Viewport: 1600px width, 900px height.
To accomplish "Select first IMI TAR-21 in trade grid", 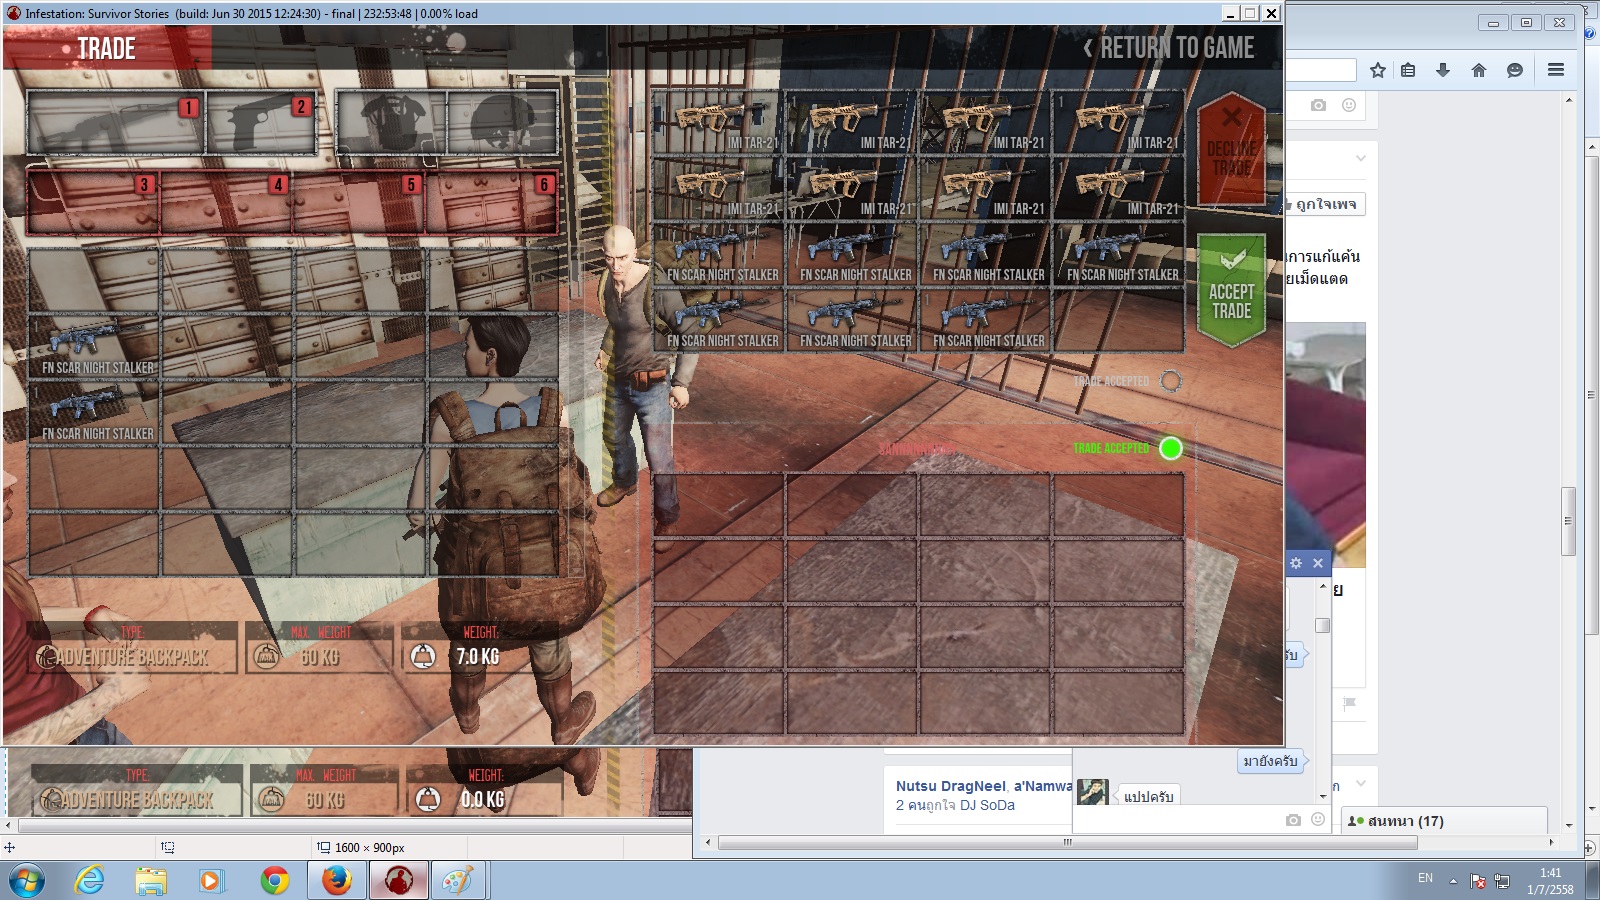I will tap(717, 123).
